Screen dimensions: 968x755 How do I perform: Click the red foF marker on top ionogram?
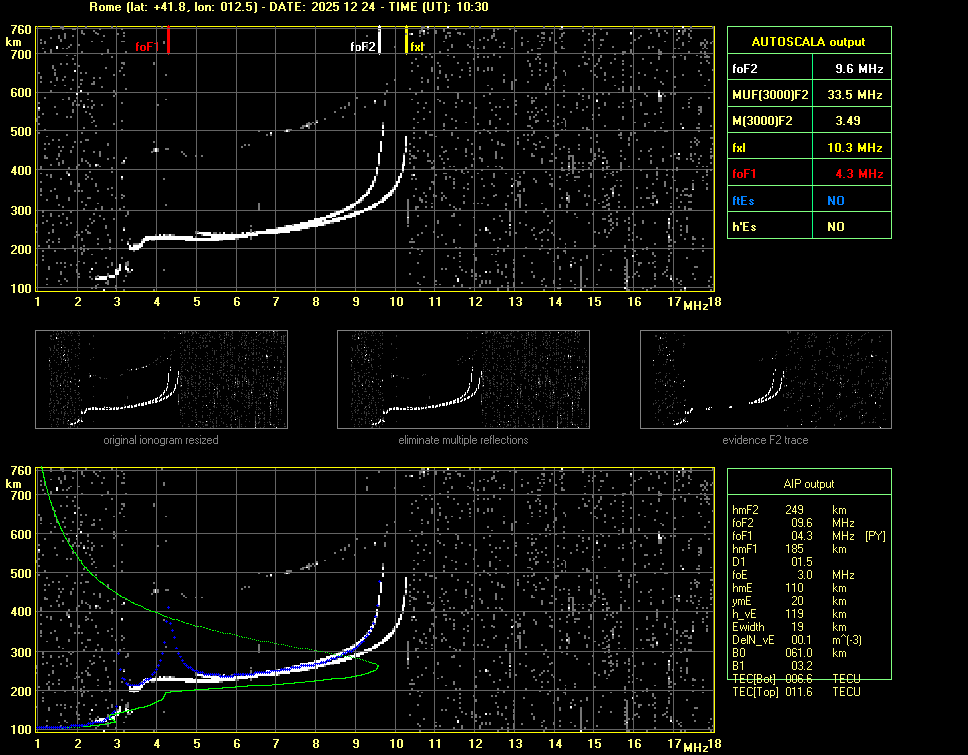click(168, 41)
